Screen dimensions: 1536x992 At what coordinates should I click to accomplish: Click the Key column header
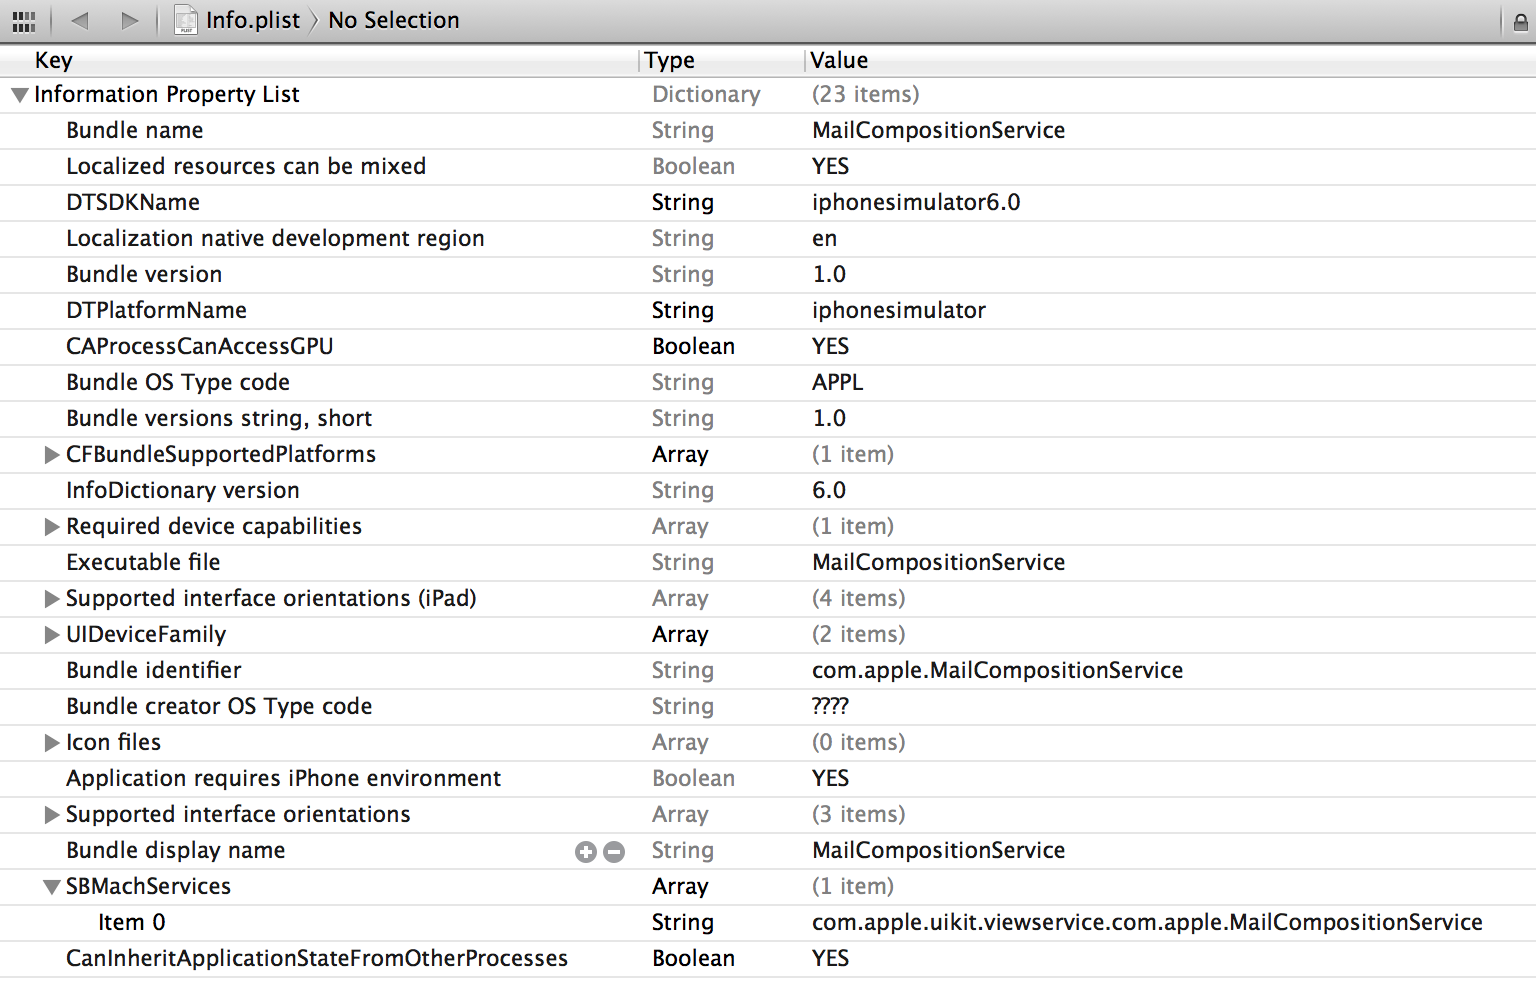pyautogui.click(x=54, y=60)
